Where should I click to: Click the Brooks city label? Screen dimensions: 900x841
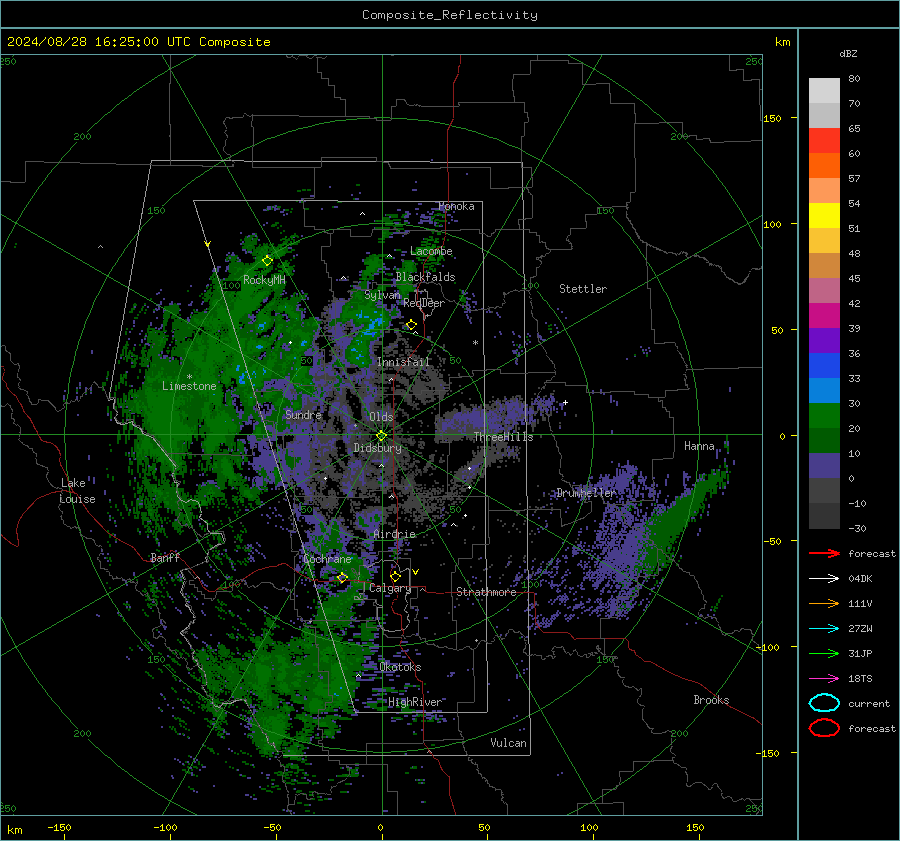[711, 700]
